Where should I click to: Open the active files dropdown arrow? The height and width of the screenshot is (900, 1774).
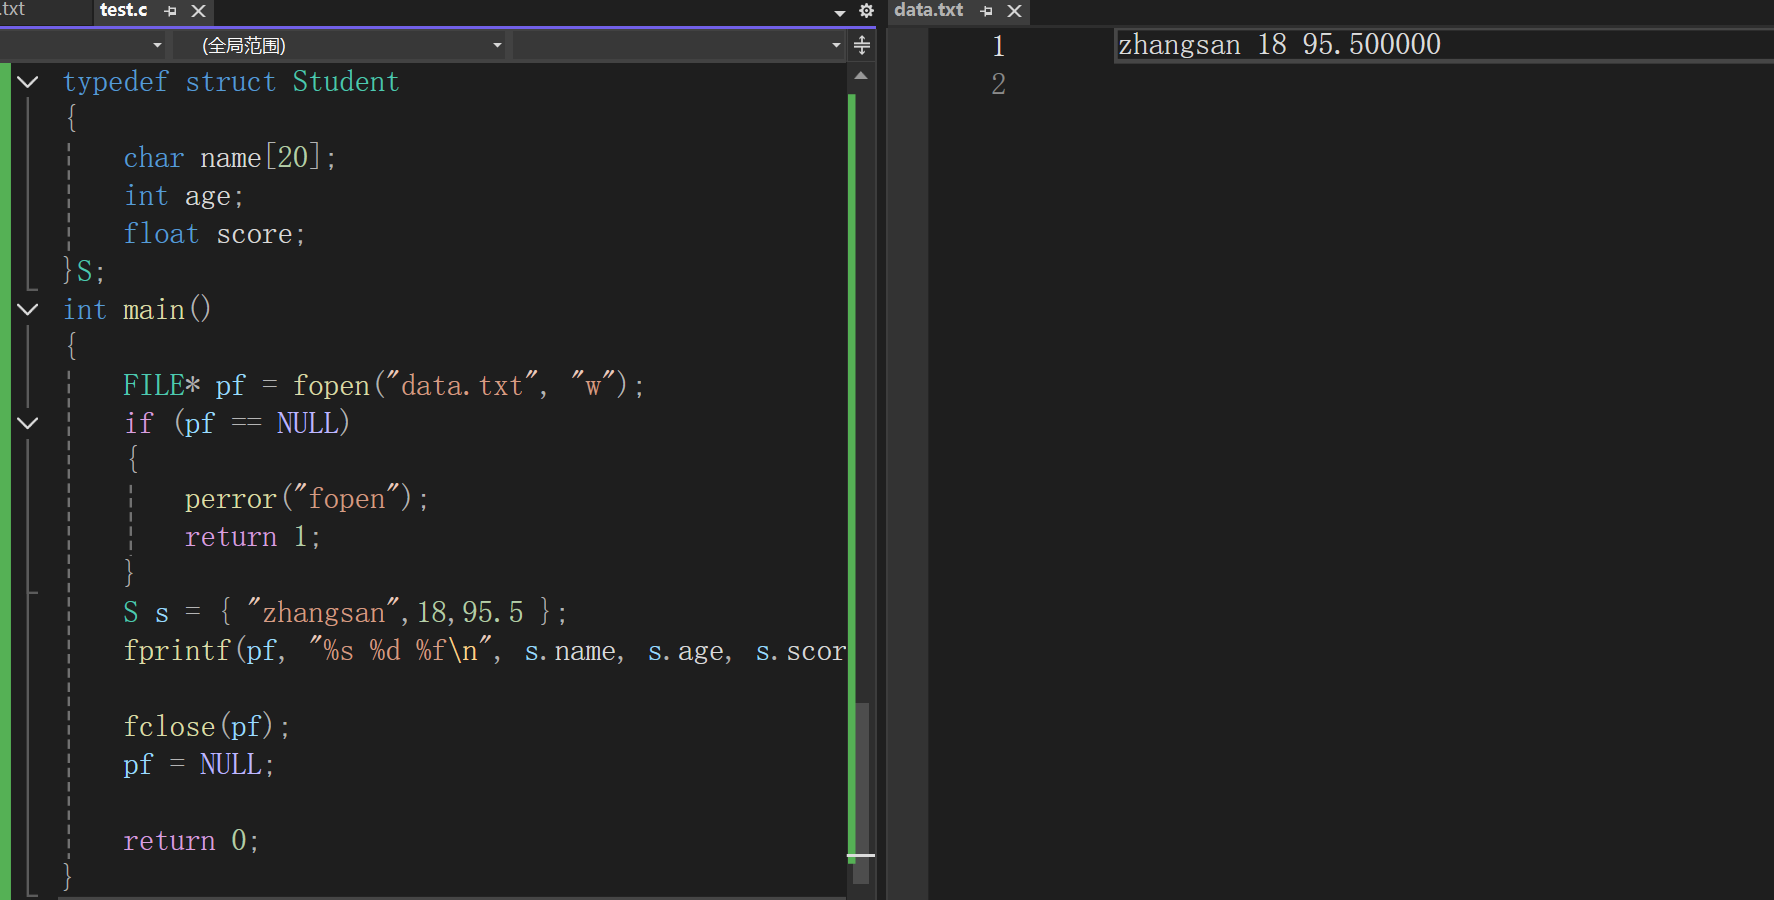[839, 12]
